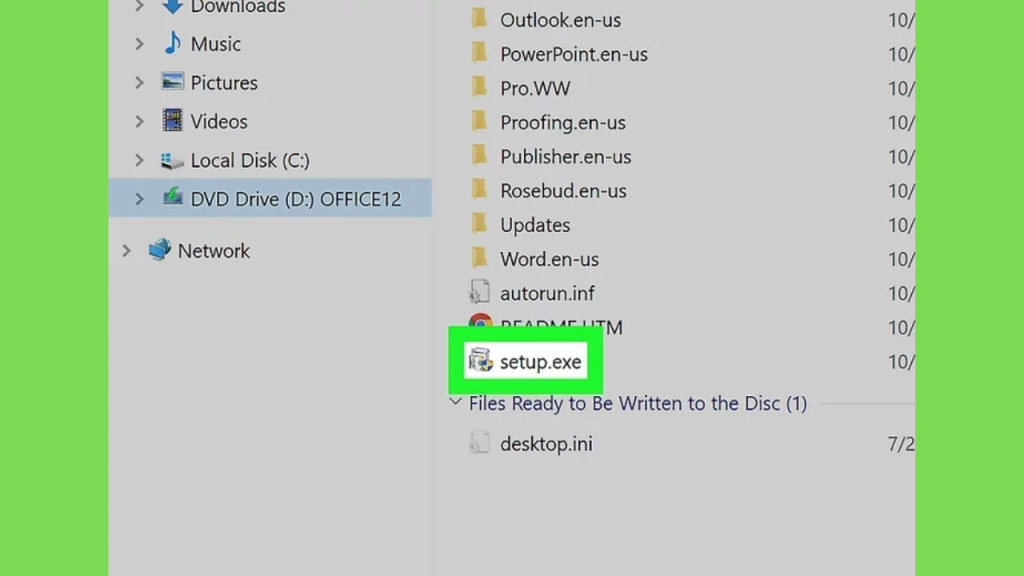The width and height of the screenshot is (1024, 576).
Task: Select the Updates folder name
Action: tap(535, 225)
